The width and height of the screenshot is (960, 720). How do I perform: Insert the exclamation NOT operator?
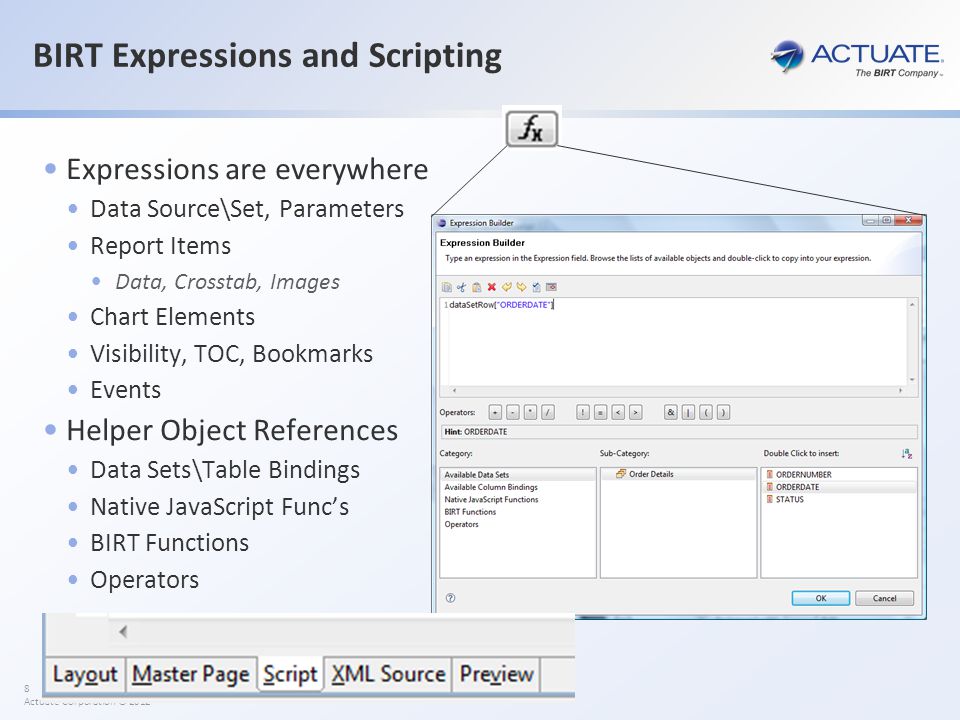[x=583, y=413]
